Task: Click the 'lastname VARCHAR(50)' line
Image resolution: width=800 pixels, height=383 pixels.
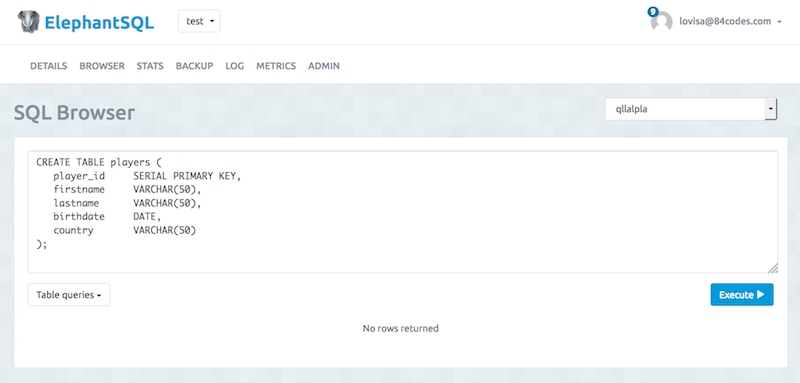Action: pos(128,203)
